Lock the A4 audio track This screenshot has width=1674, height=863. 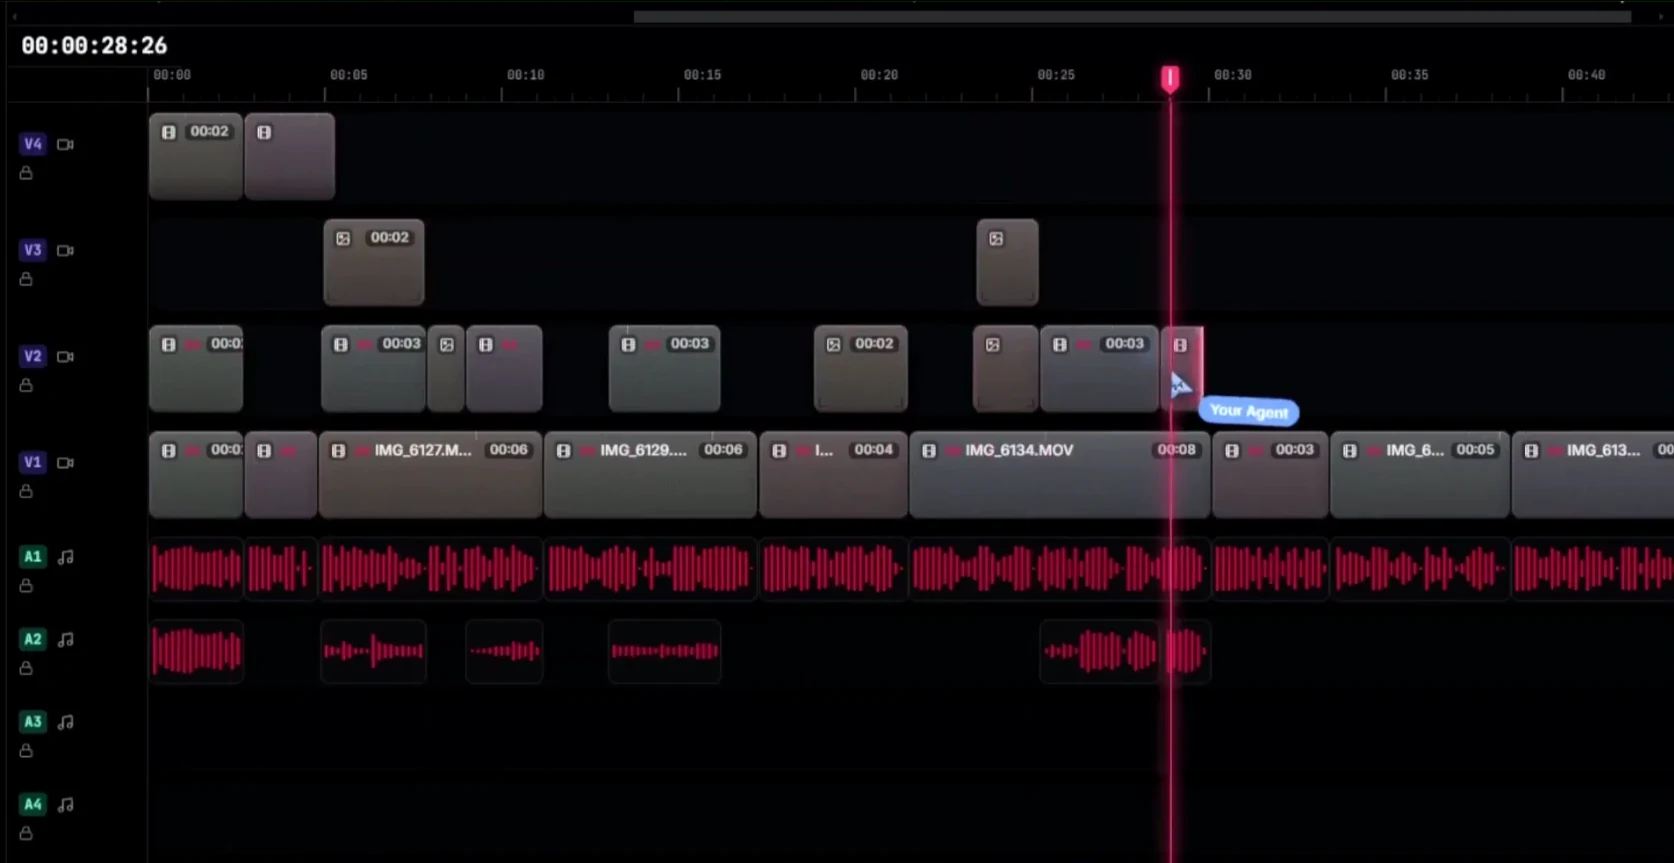pos(26,833)
